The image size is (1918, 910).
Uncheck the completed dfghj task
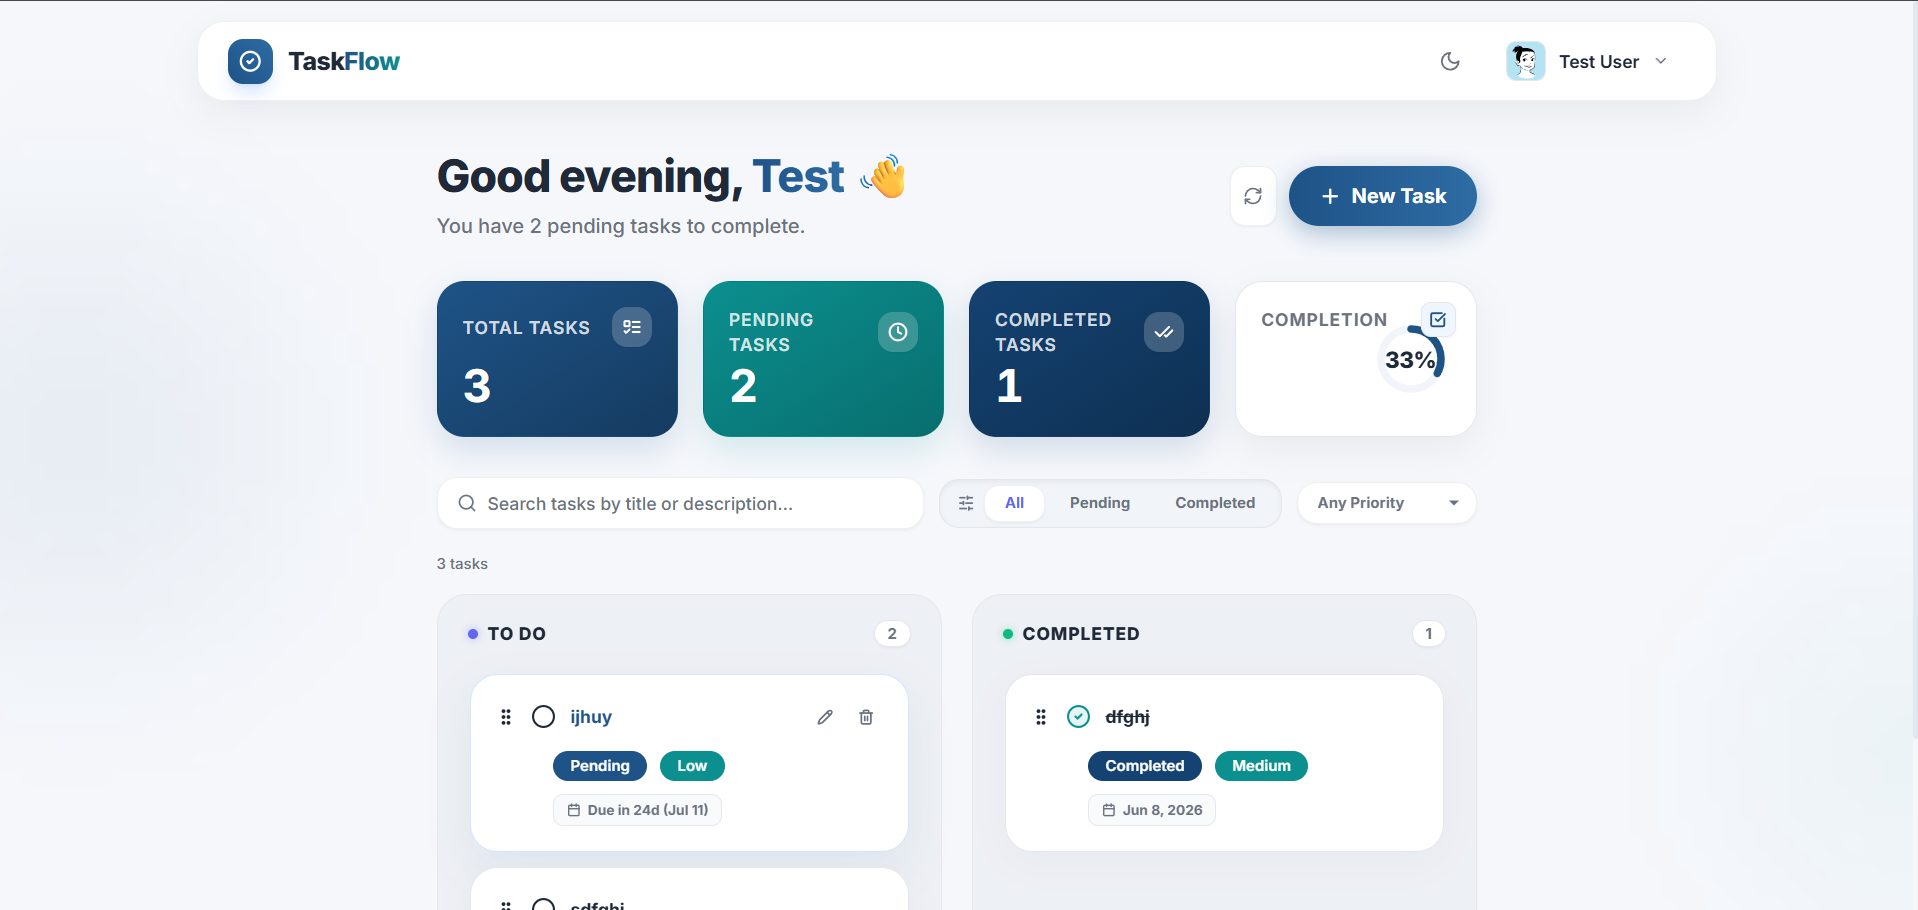click(x=1078, y=717)
